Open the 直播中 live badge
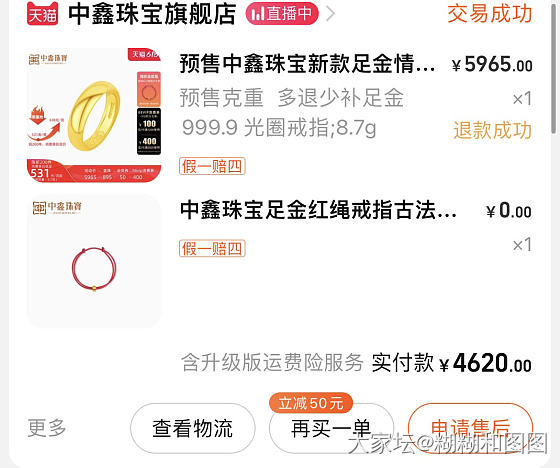 [282, 14]
